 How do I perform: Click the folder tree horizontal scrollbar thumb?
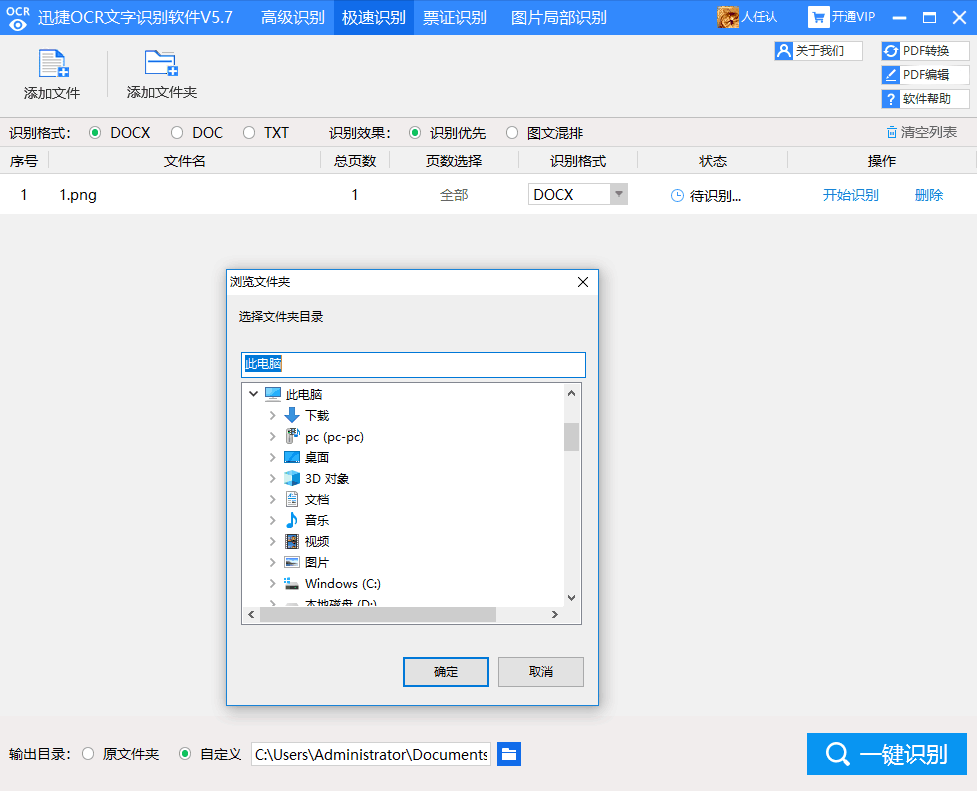pyautogui.click(x=378, y=615)
